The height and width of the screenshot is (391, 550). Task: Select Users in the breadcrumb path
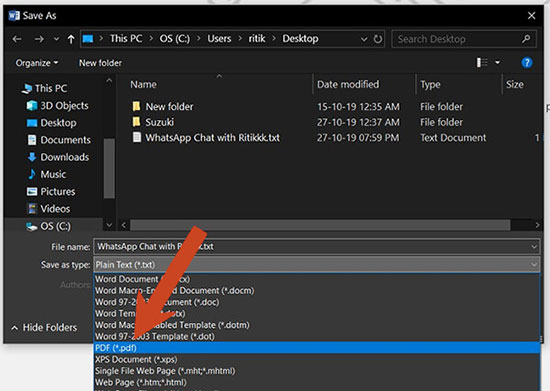[x=219, y=39]
